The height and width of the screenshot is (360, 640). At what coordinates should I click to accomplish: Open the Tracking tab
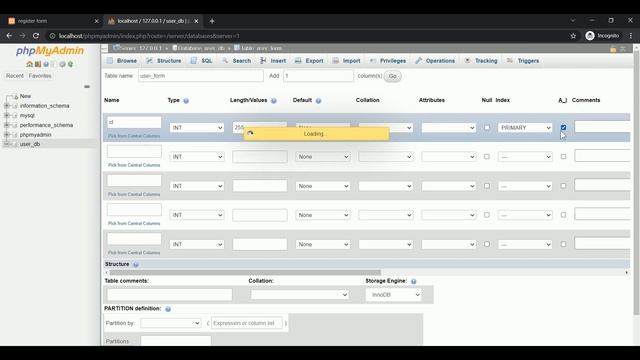click(481, 61)
